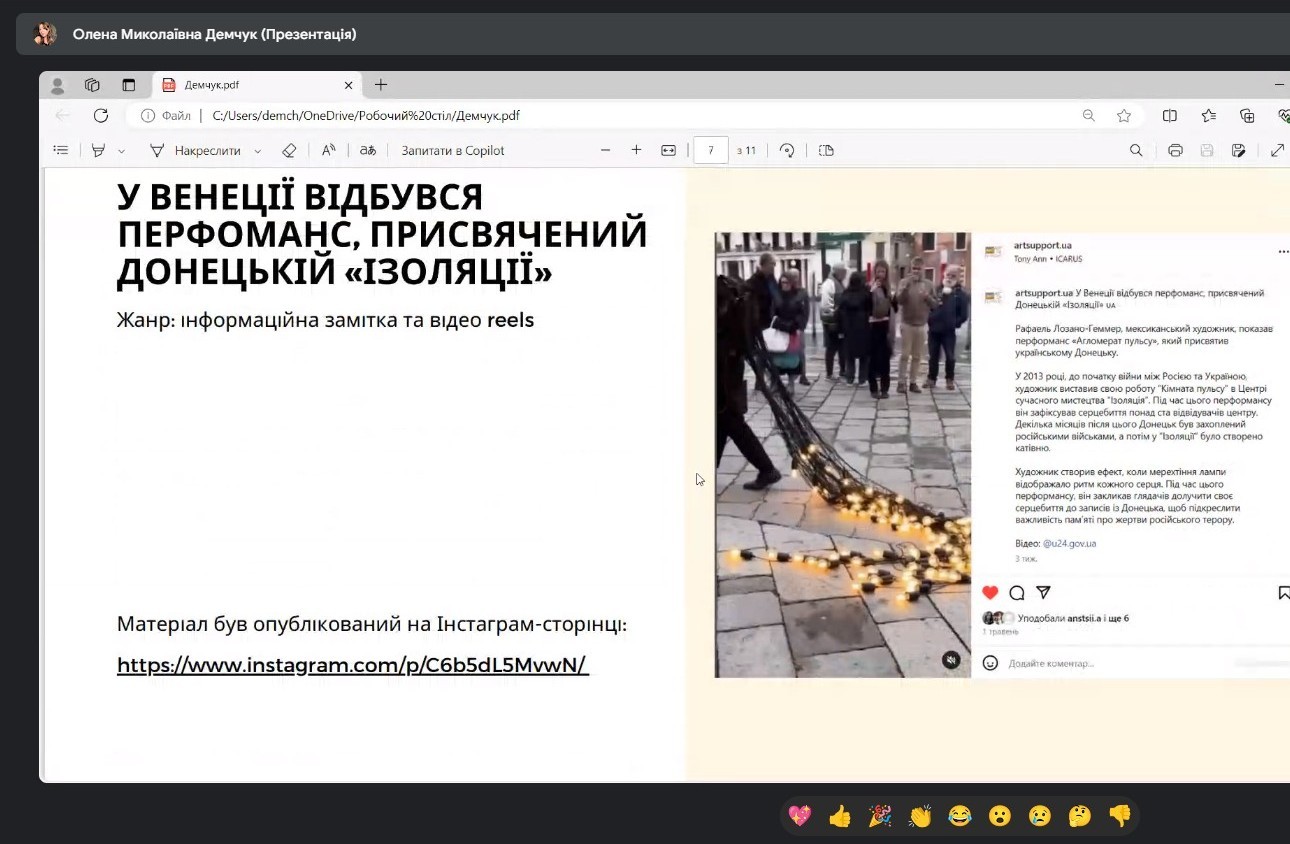This screenshot has width=1290, height=844.
Task: Toggle the page view layout button
Action: tap(826, 151)
